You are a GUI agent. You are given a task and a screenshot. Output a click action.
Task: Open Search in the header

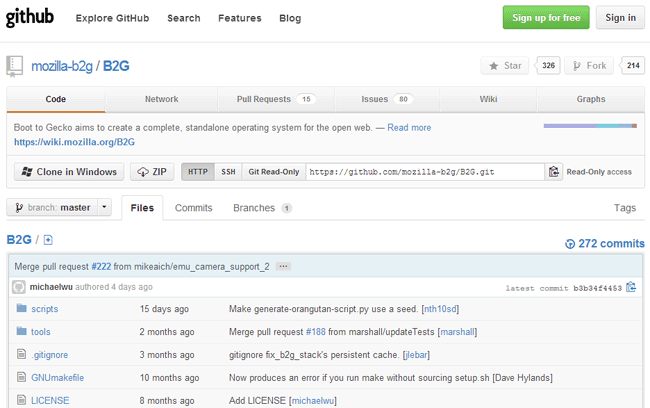tap(184, 18)
